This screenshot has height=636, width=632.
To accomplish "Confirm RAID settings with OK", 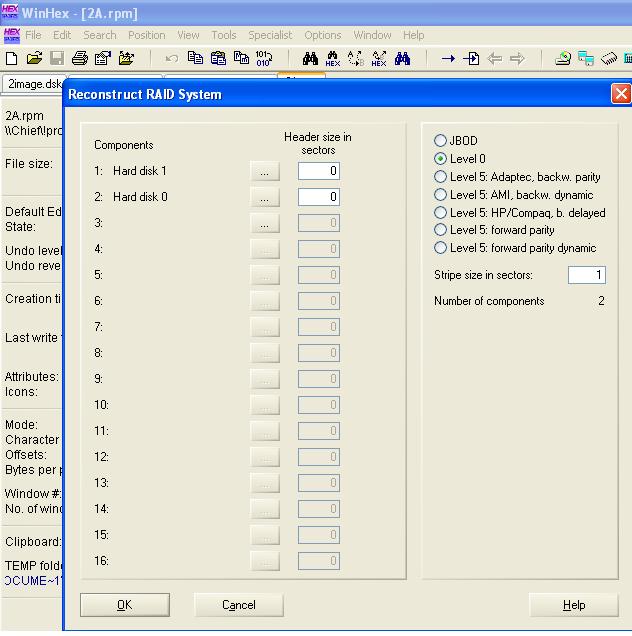I will 125,605.
